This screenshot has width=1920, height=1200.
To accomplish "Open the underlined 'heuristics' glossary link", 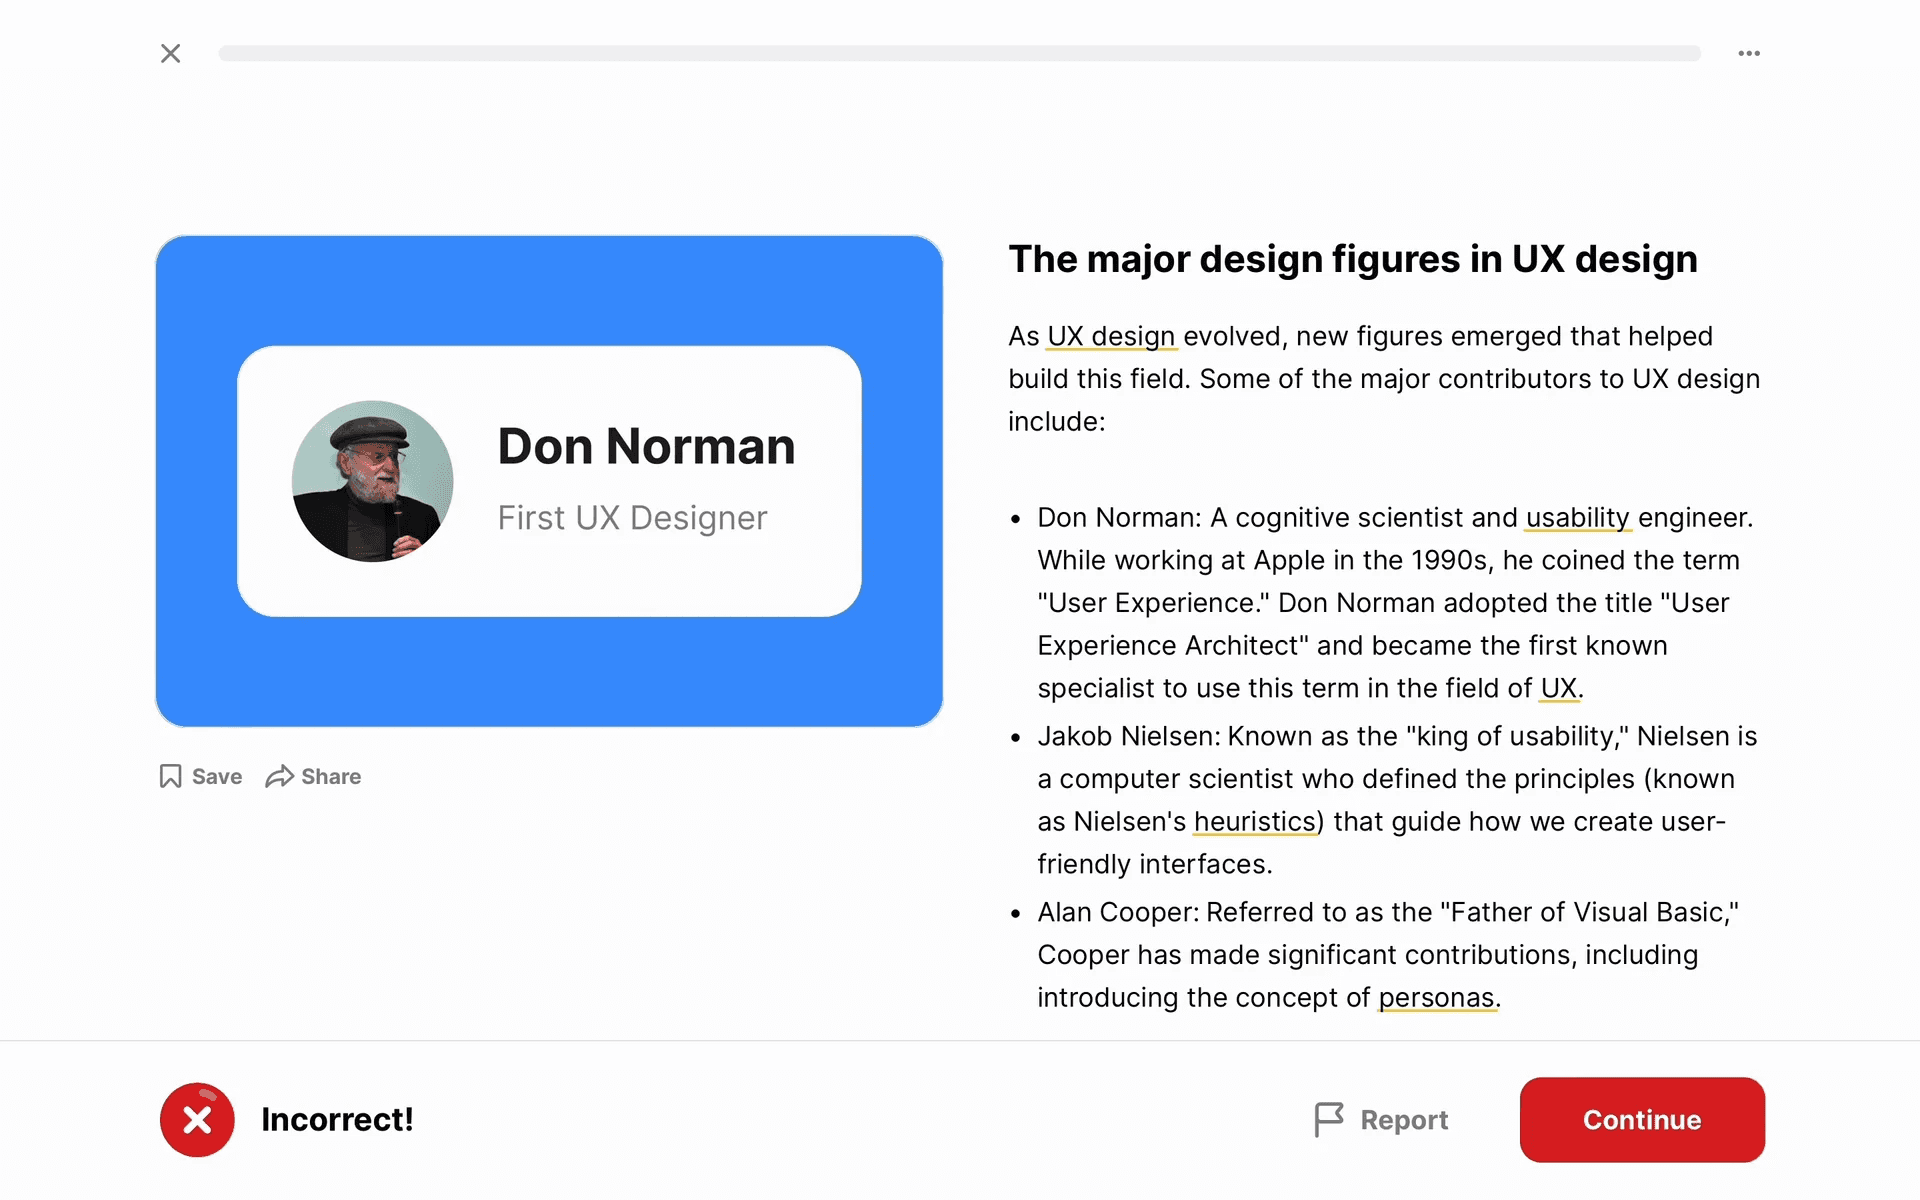I will coord(1255,821).
